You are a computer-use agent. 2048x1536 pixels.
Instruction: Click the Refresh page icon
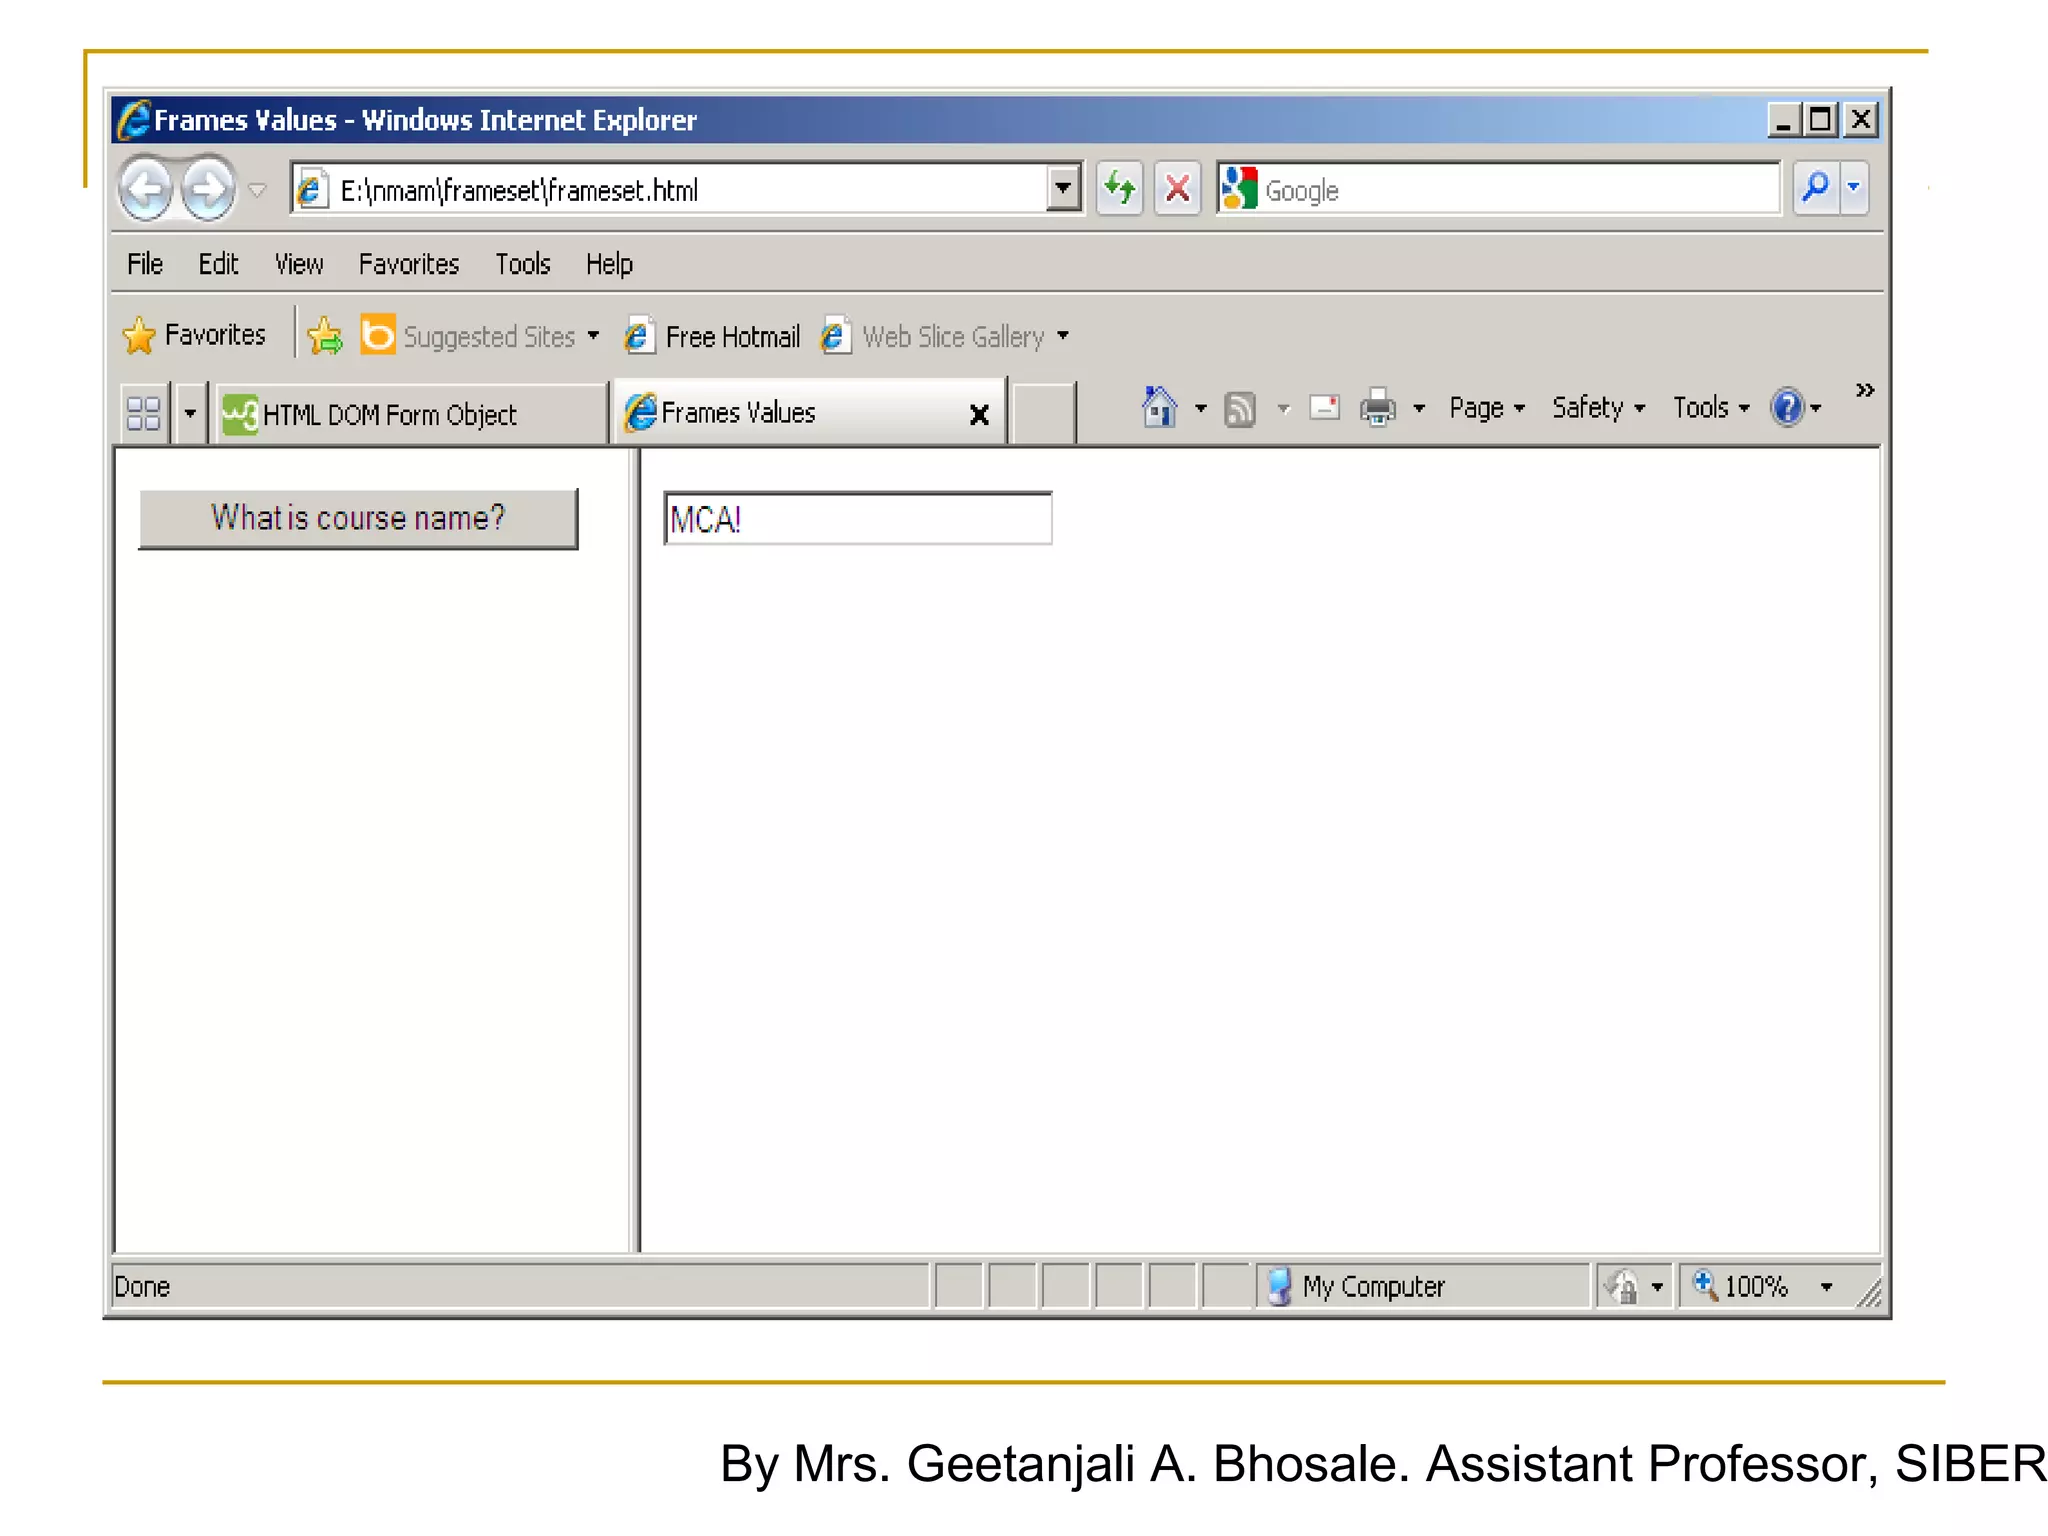coord(1119,188)
